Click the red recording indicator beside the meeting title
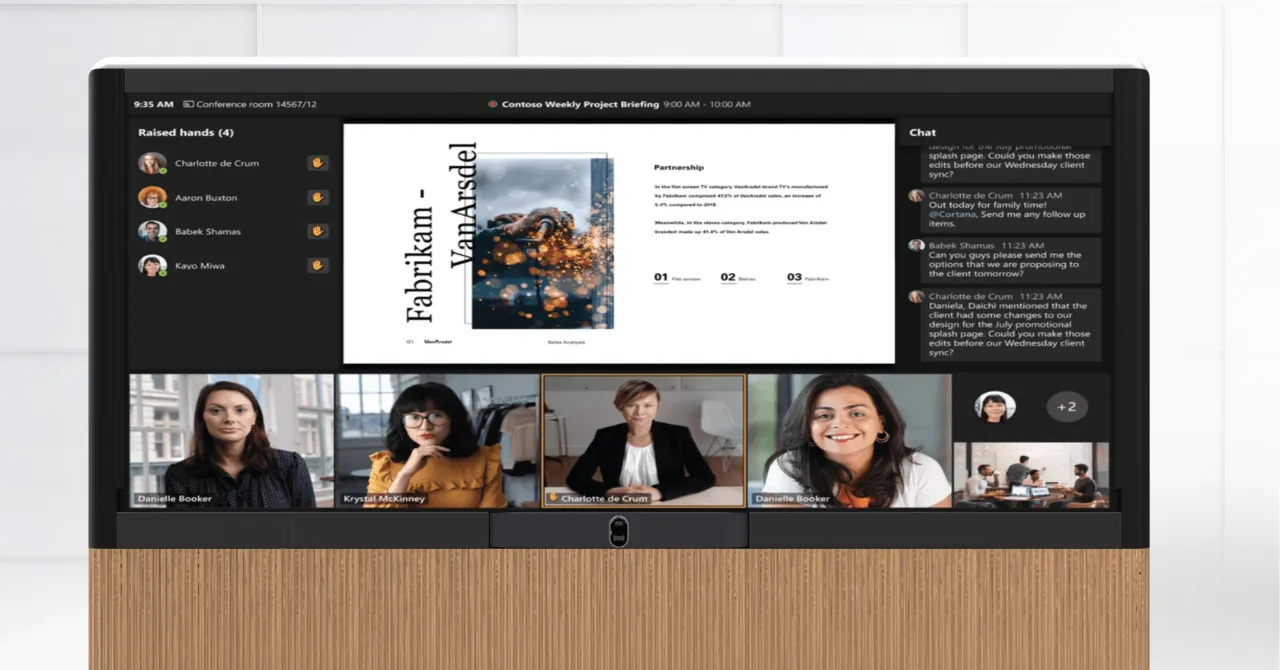 pyautogui.click(x=491, y=104)
